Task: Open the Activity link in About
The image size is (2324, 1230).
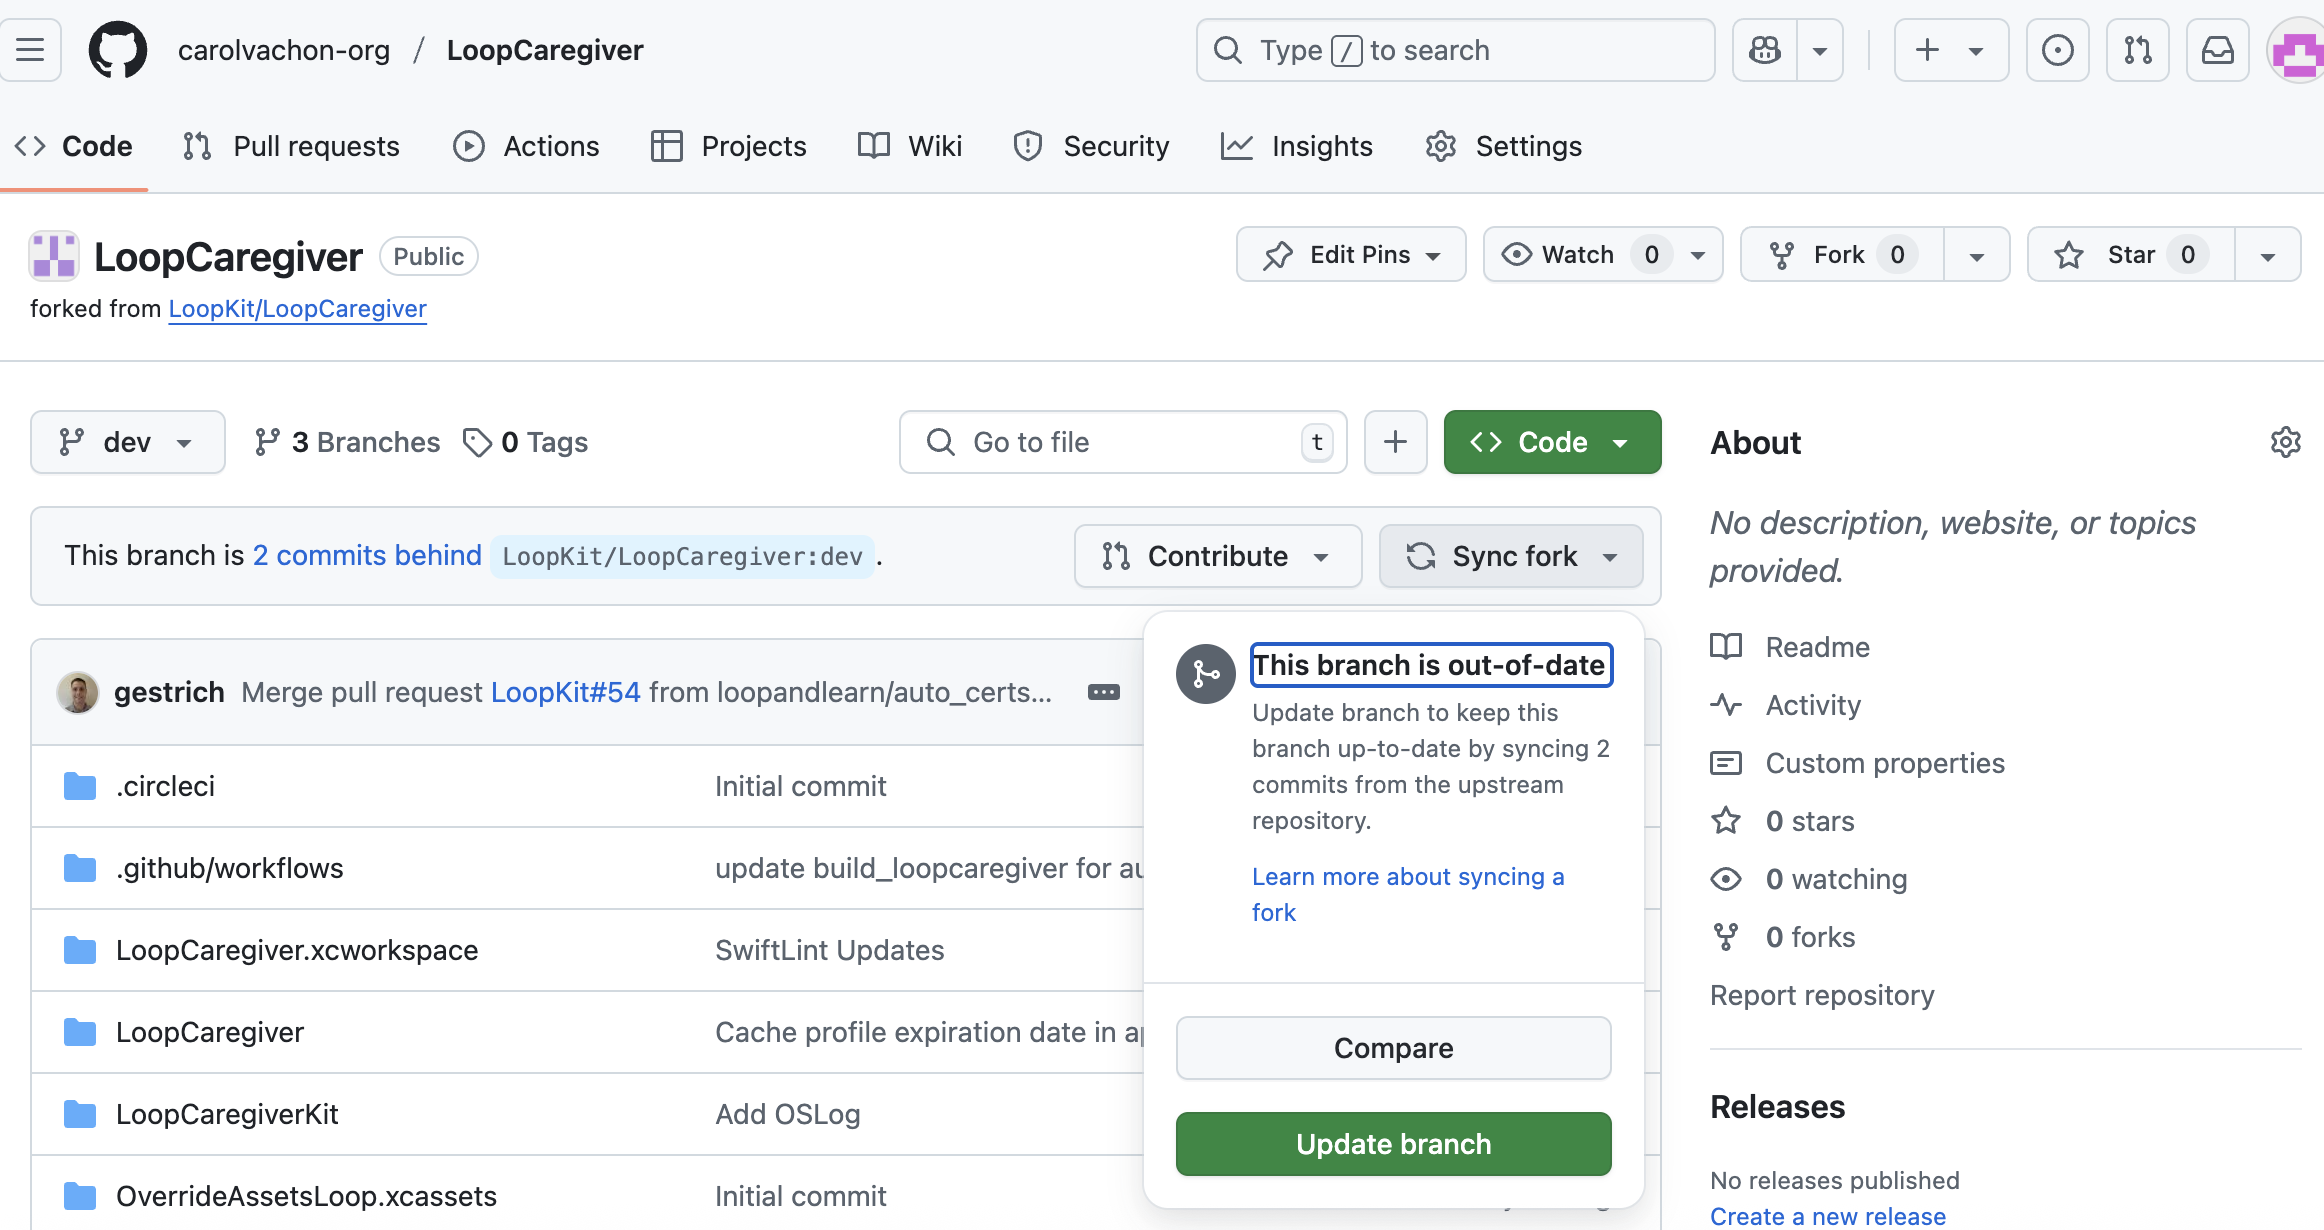Action: point(1786,705)
